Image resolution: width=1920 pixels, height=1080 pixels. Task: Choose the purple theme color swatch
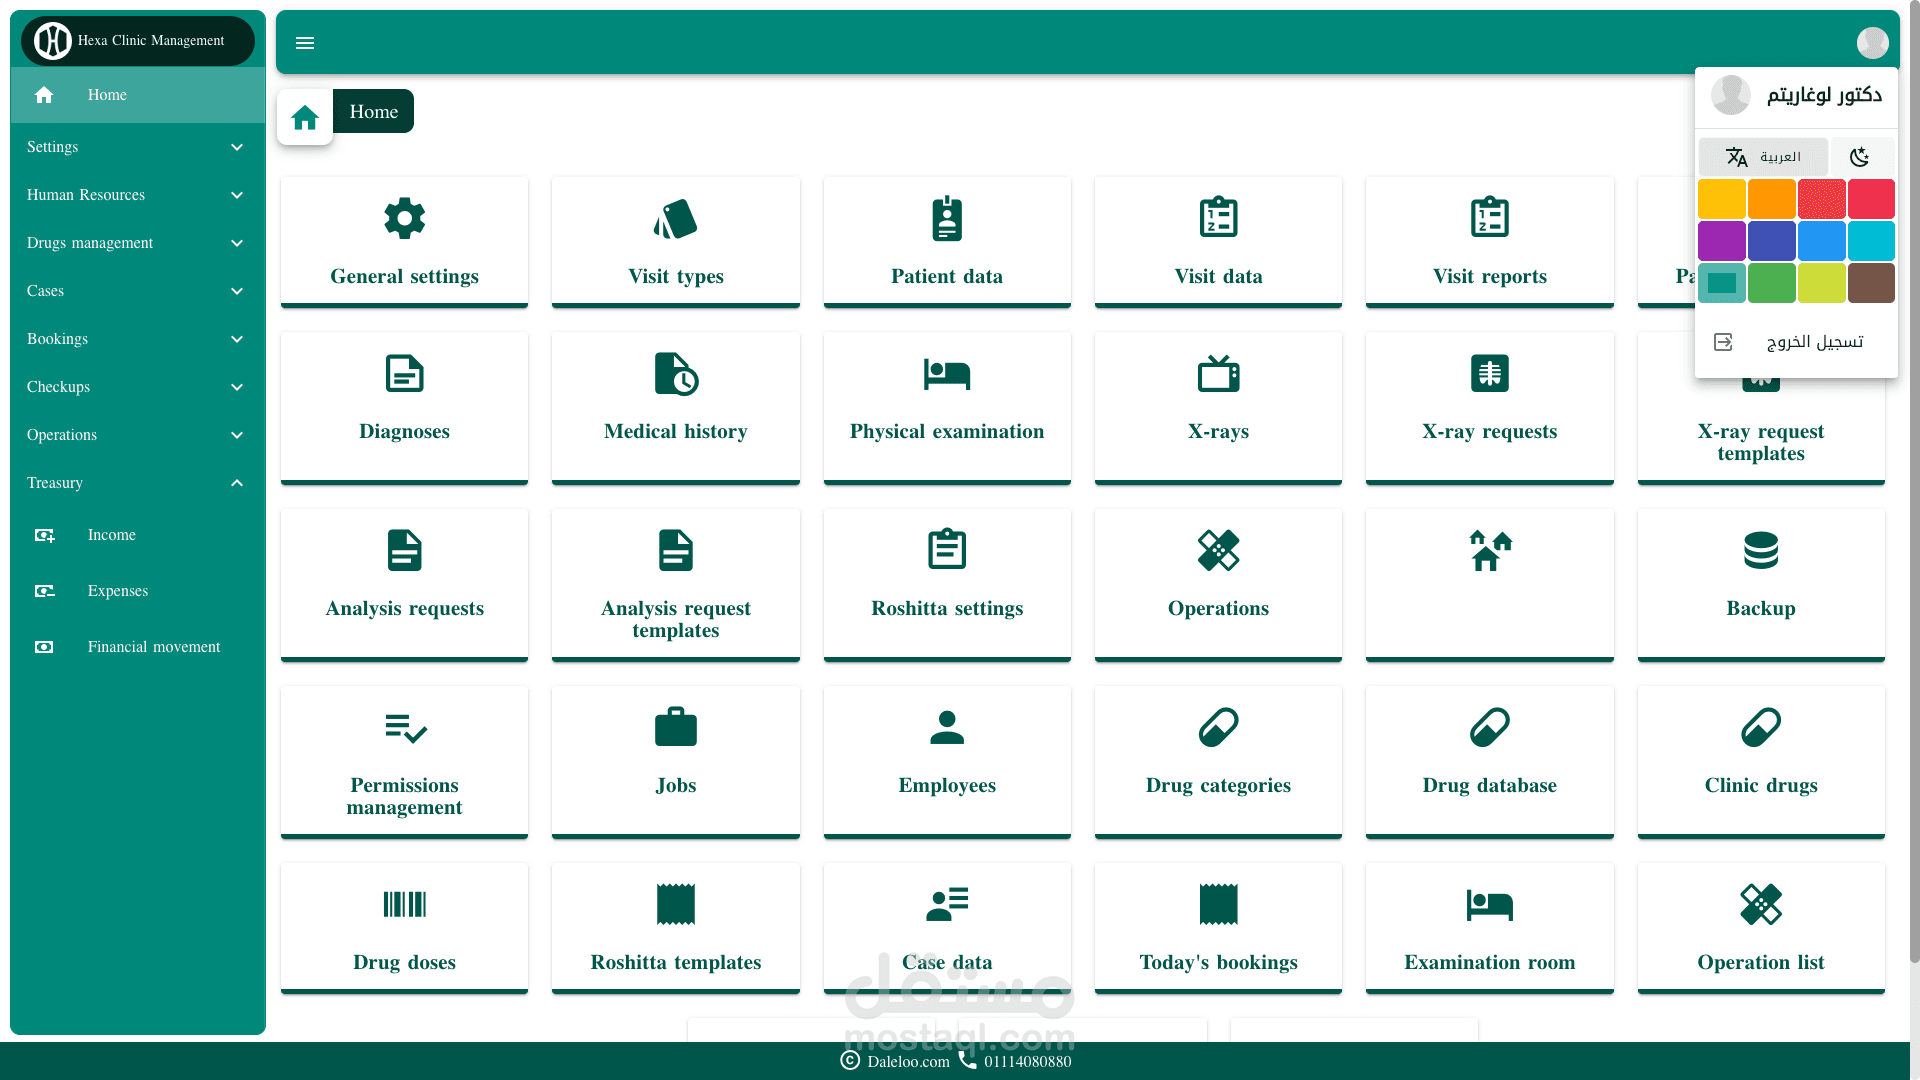click(1721, 241)
